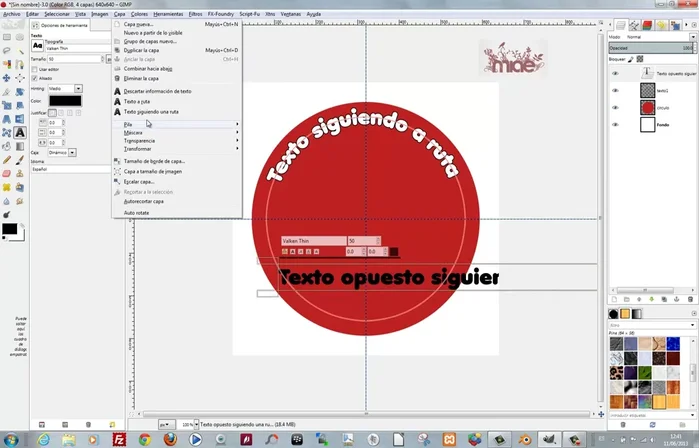Screen dimensions: 699x448
Task: Select the Rectangle Select tool
Action: [x=7, y=37]
